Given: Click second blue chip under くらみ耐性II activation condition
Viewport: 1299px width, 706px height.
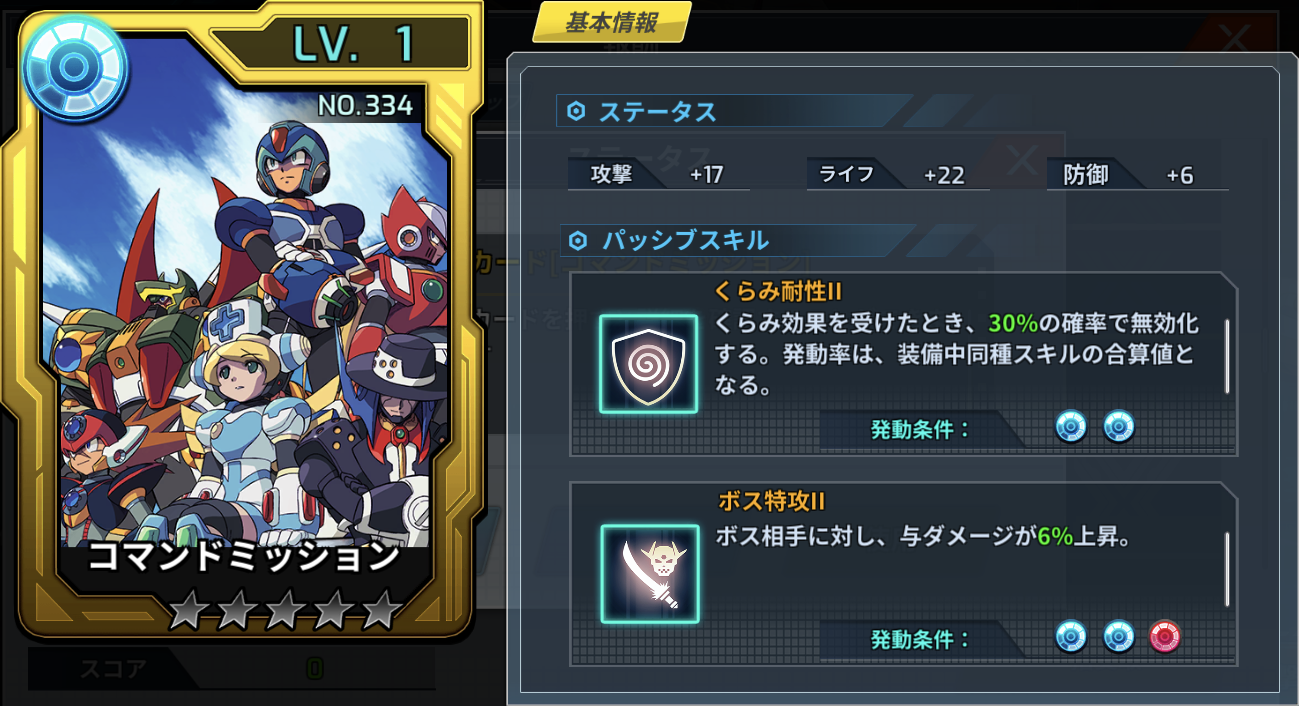Looking at the screenshot, I should pos(1119,428).
